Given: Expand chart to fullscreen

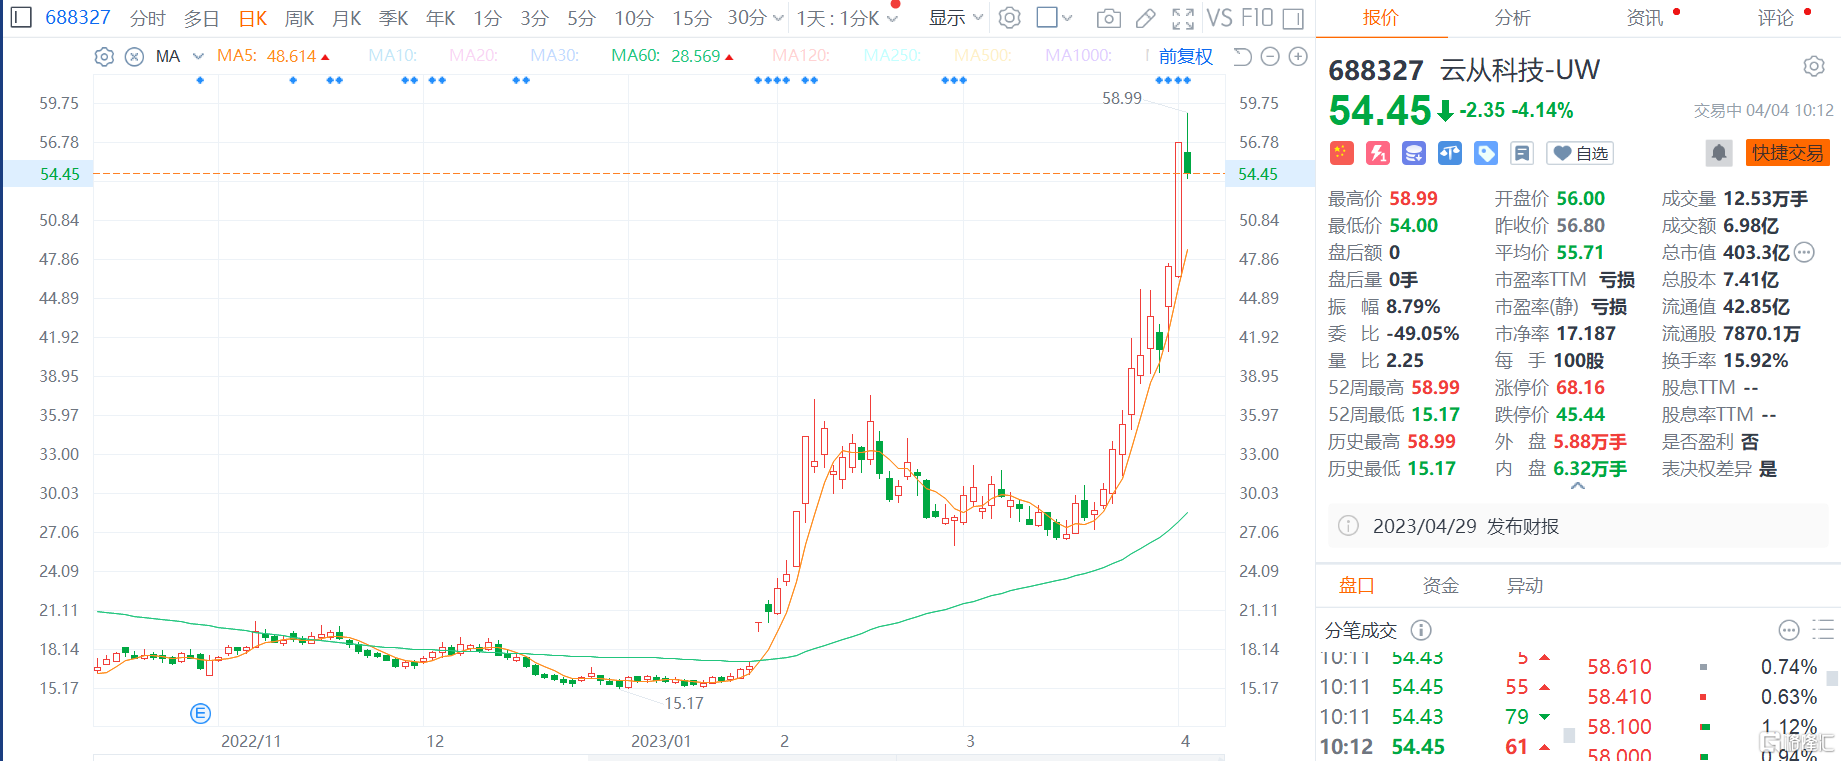Looking at the screenshot, I should point(1183,18).
